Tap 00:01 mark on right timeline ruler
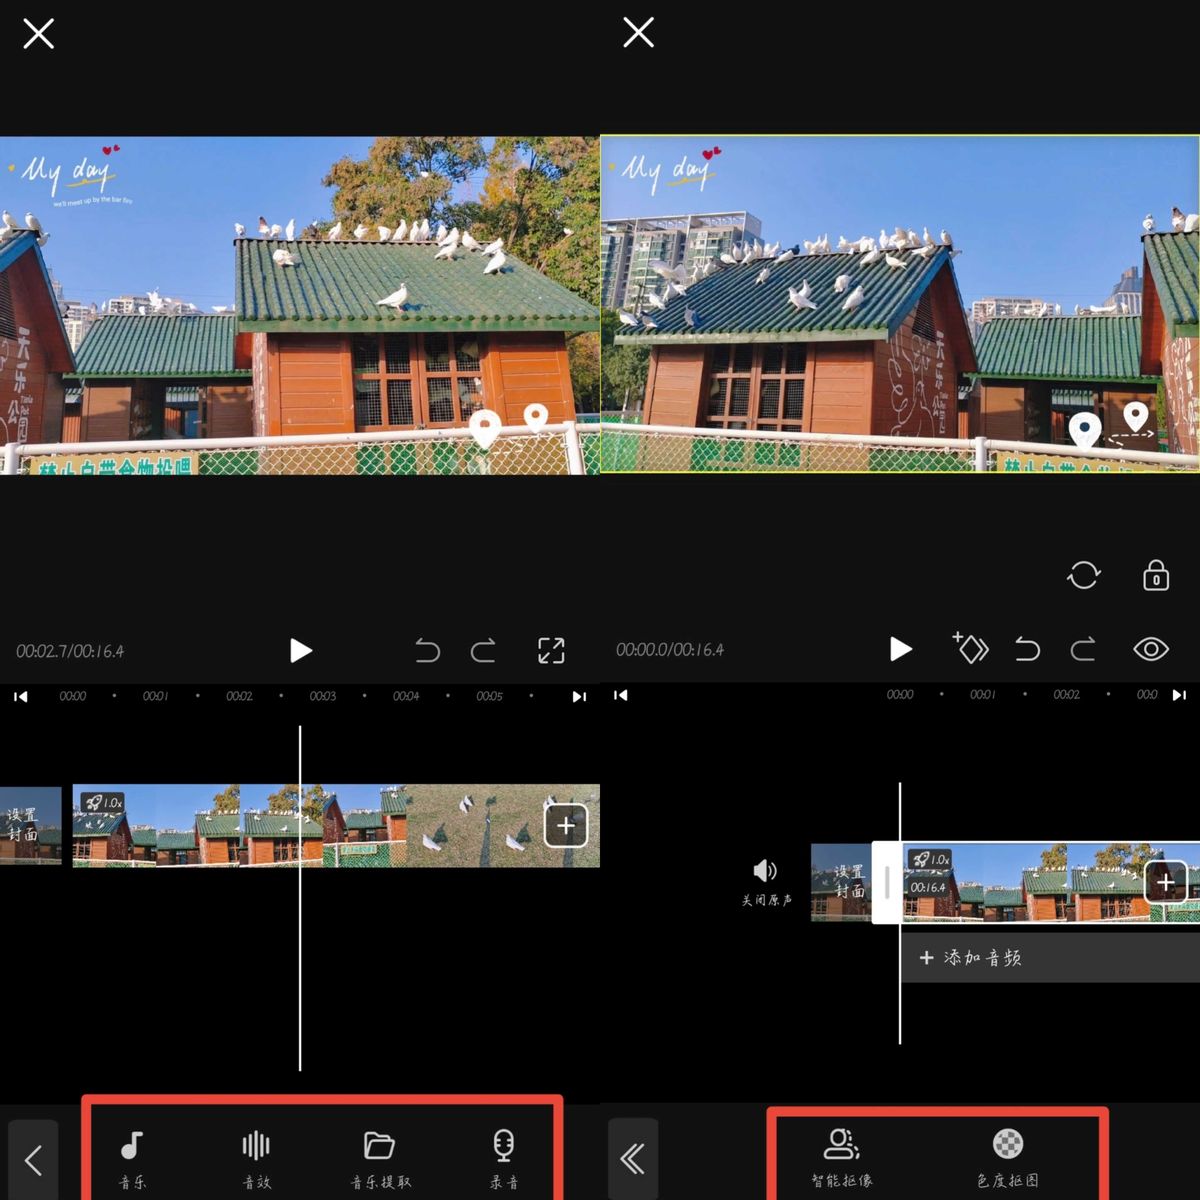 coord(983,694)
